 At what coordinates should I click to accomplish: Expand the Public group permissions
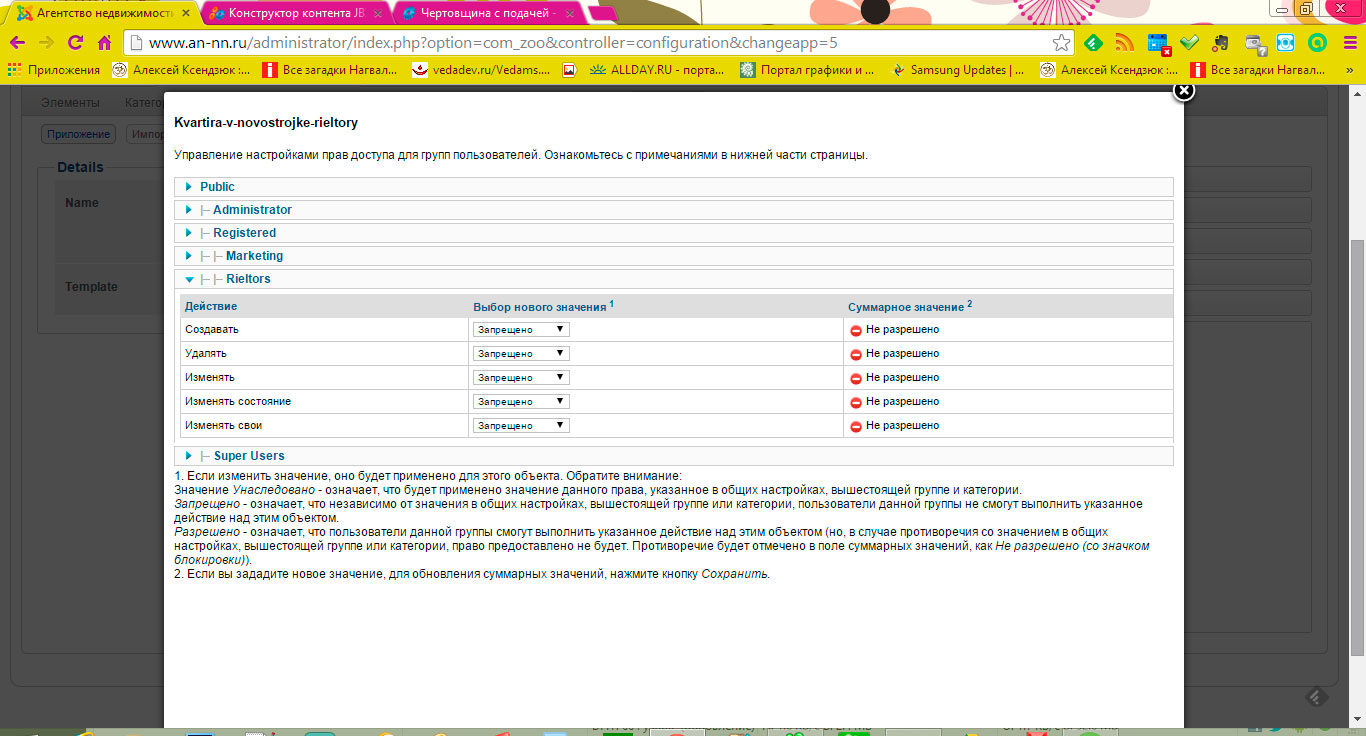click(217, 187)
